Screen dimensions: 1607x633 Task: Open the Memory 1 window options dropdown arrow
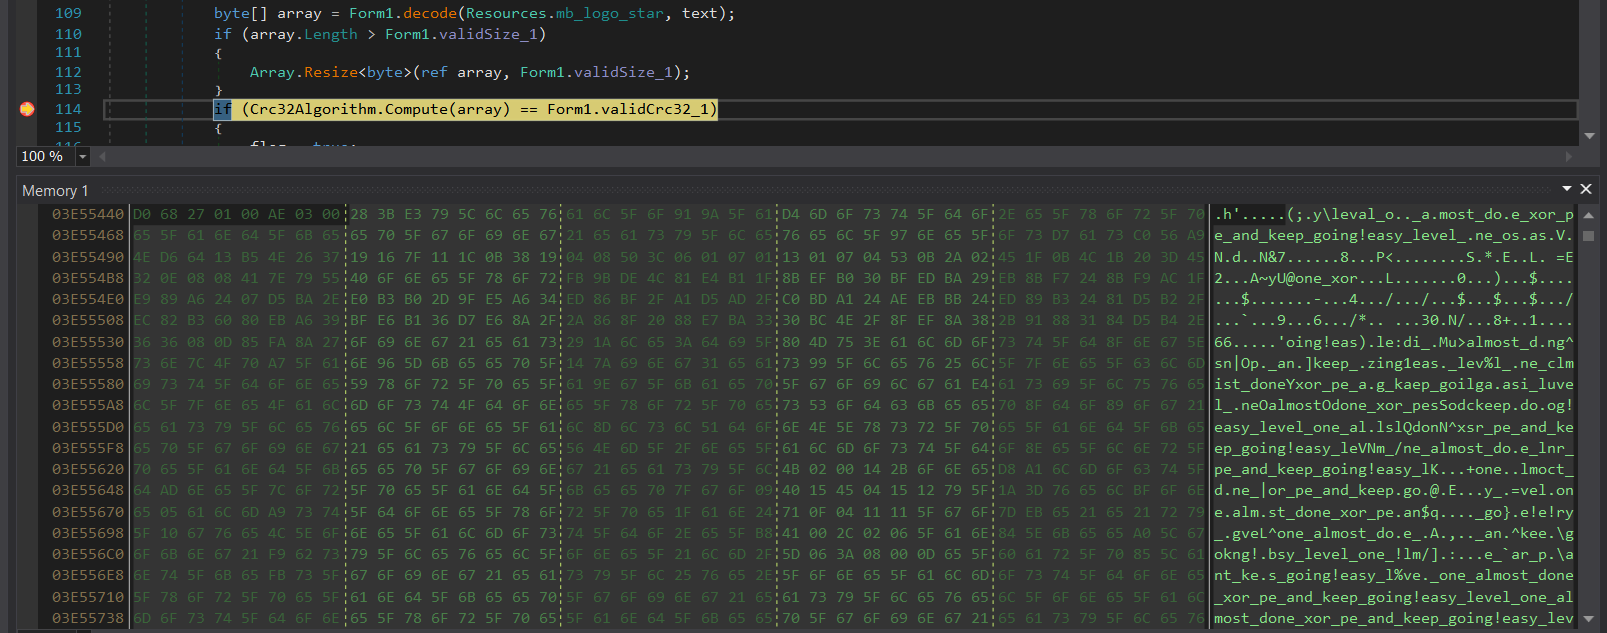pyautogui.click(x=1567, y=189)
